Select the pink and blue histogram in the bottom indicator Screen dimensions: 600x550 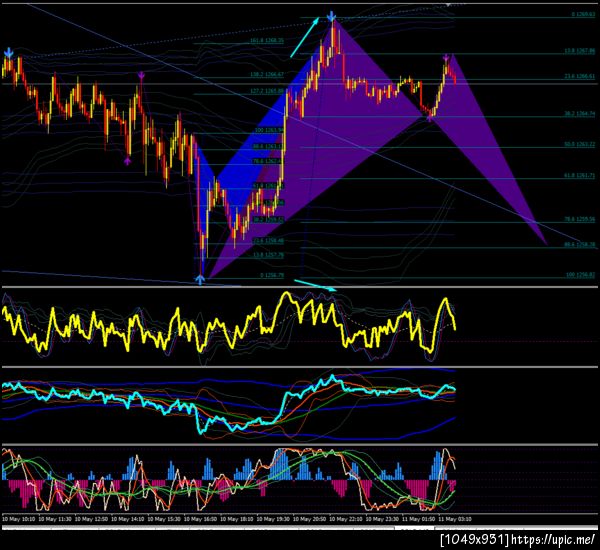[x=229, y=480]
